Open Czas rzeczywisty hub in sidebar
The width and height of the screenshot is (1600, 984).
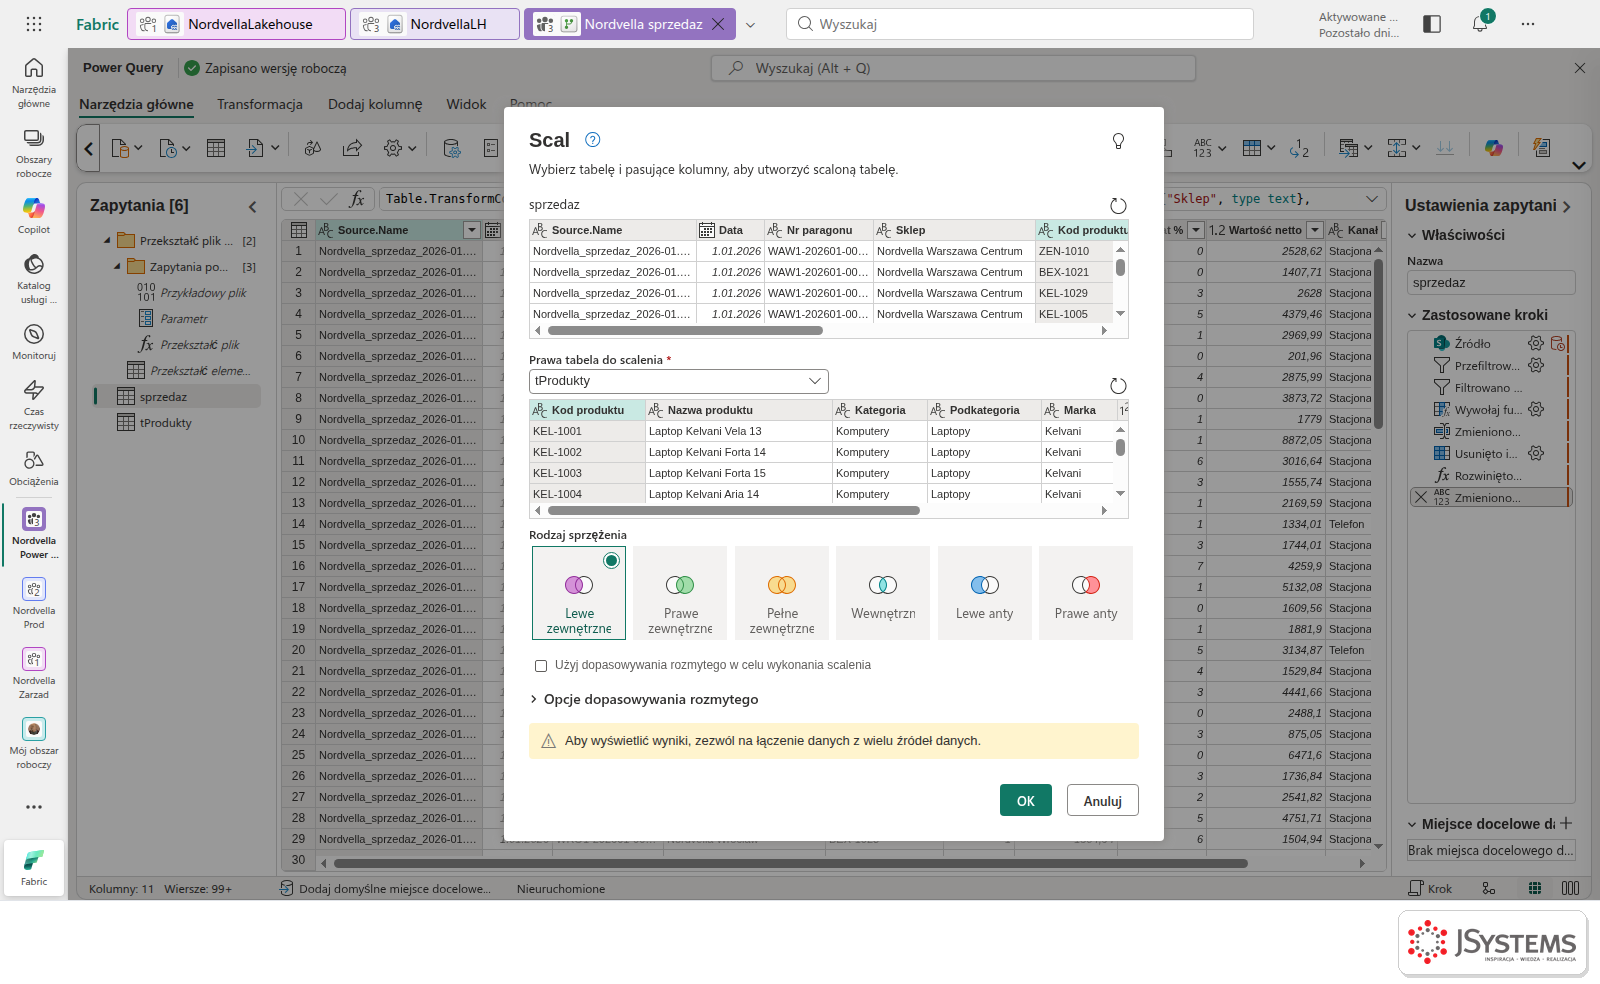click(34, 404)
